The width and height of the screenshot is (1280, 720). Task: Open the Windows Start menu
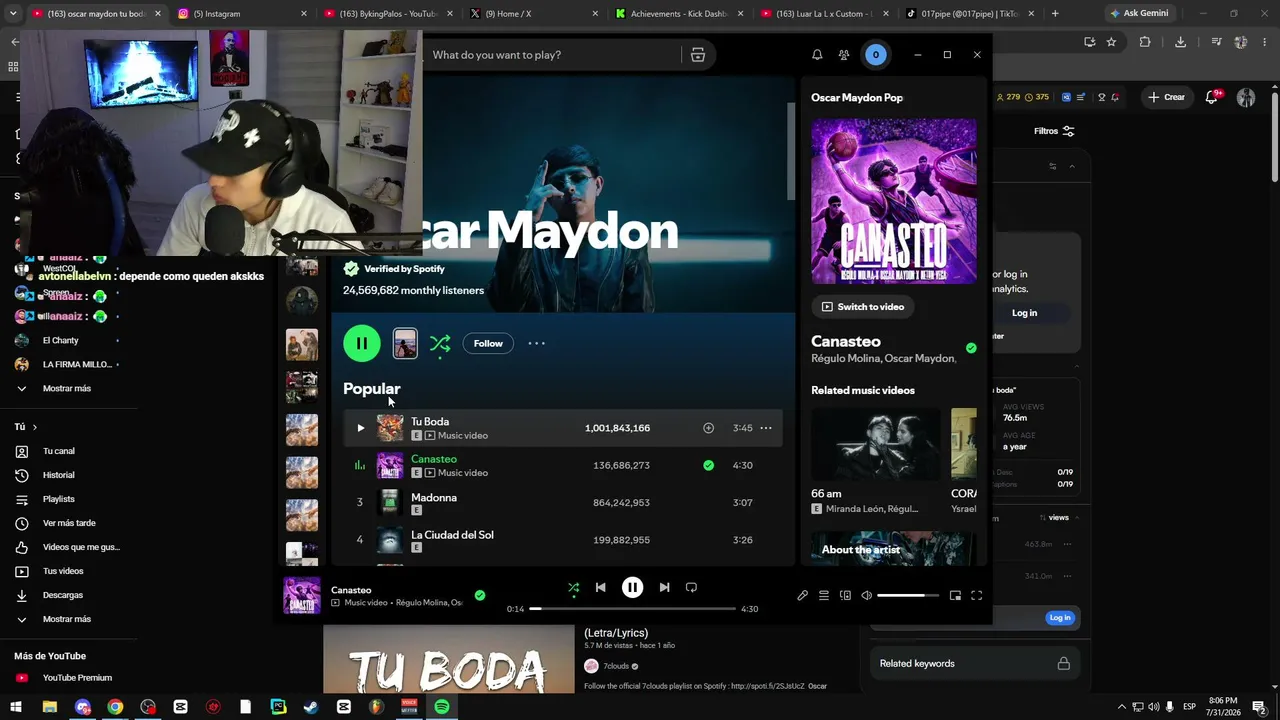coord(17,707)
